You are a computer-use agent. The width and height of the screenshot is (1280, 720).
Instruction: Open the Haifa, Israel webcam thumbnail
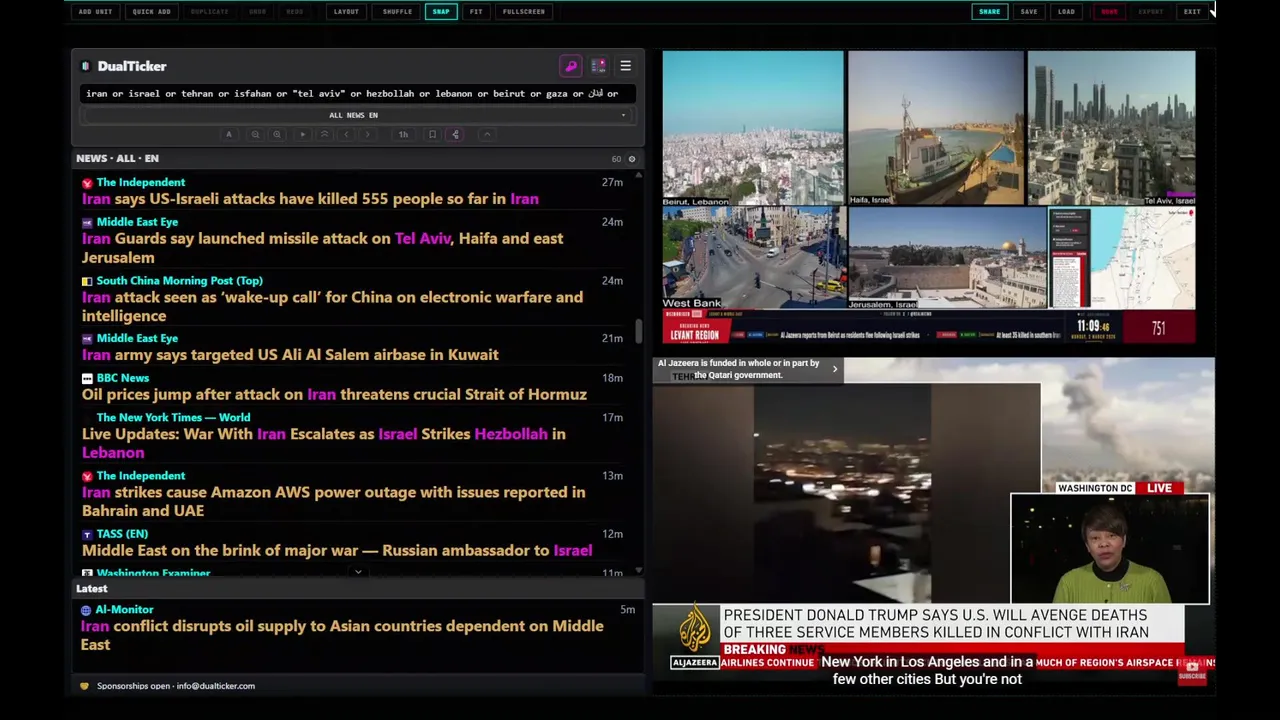pos(936,129)
